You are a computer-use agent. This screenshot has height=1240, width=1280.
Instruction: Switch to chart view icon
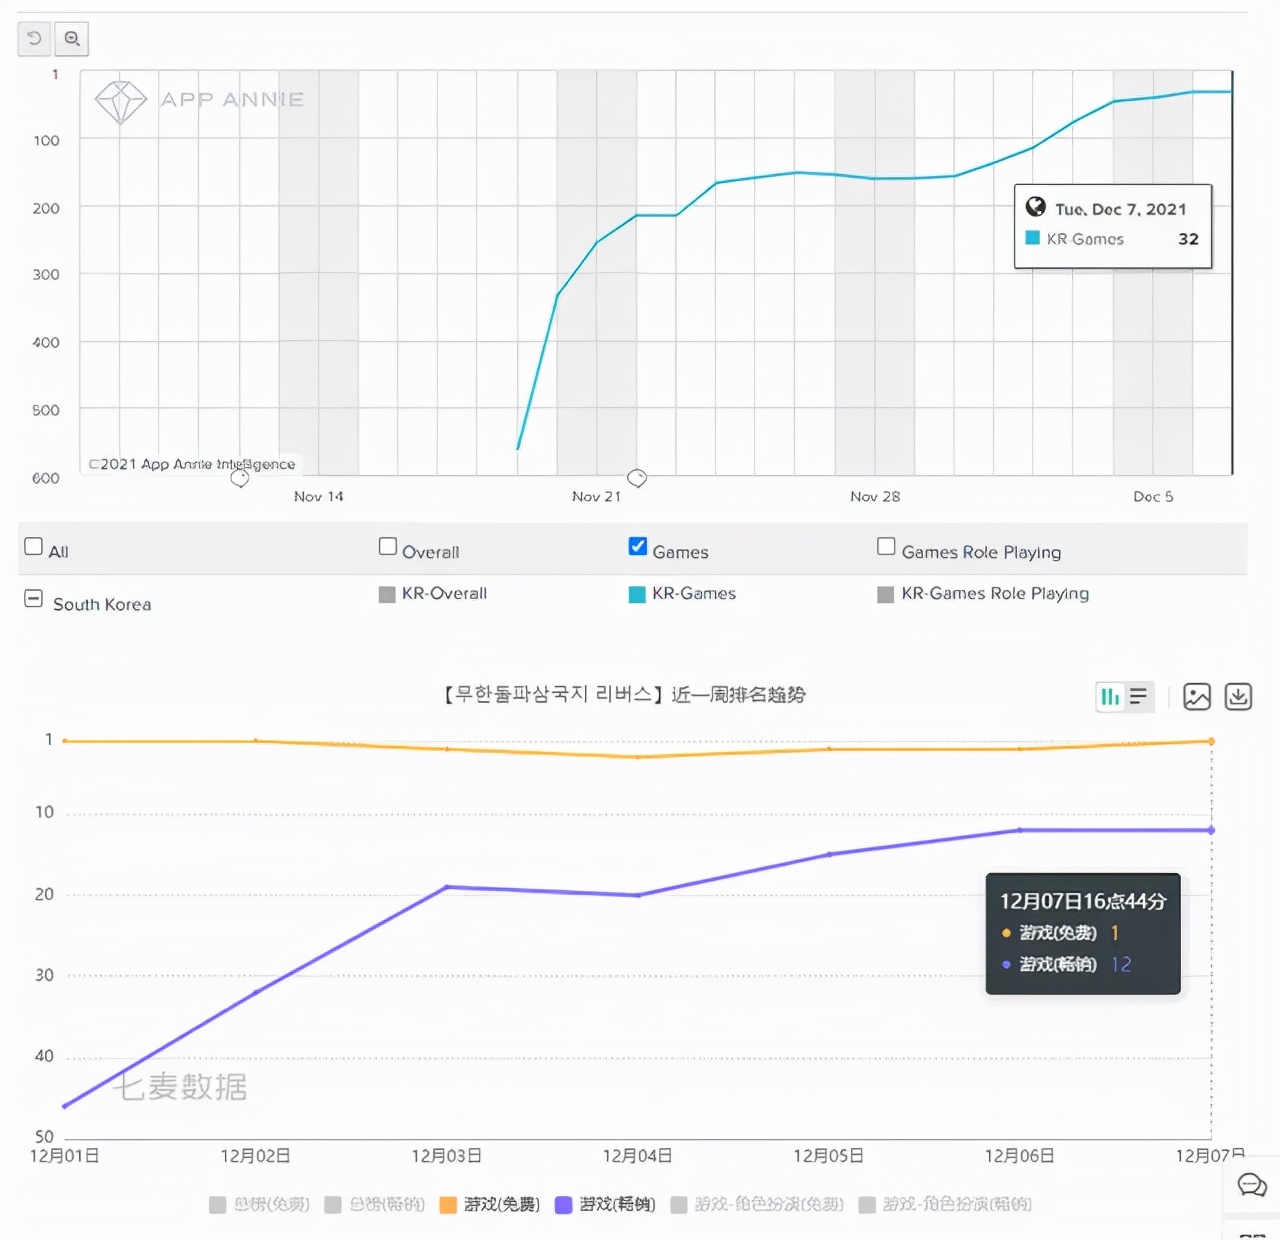tap(1110, 697)
